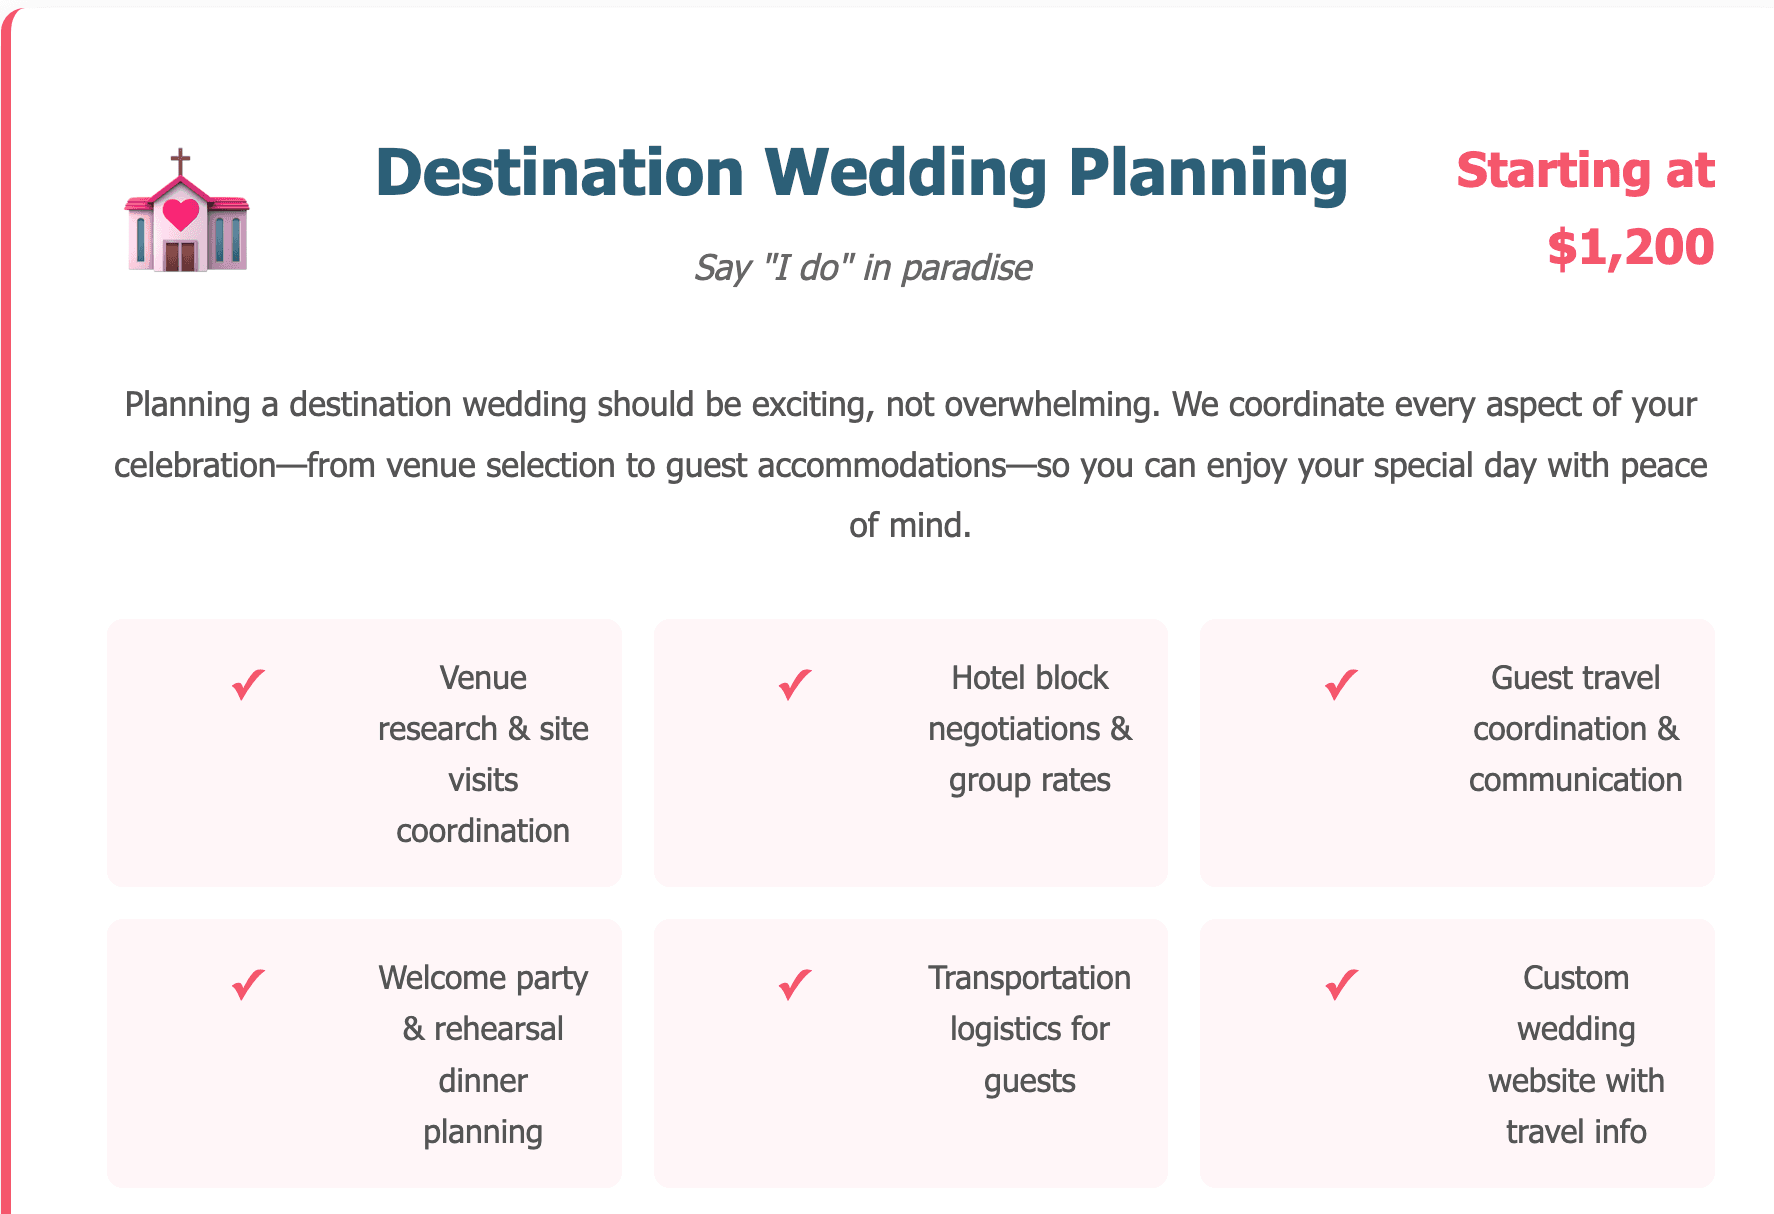Viewport: 1774px width, 1214px height.
Task: Click the 'Say I do in paradise' tagline
Action: (x=863, y=268)
